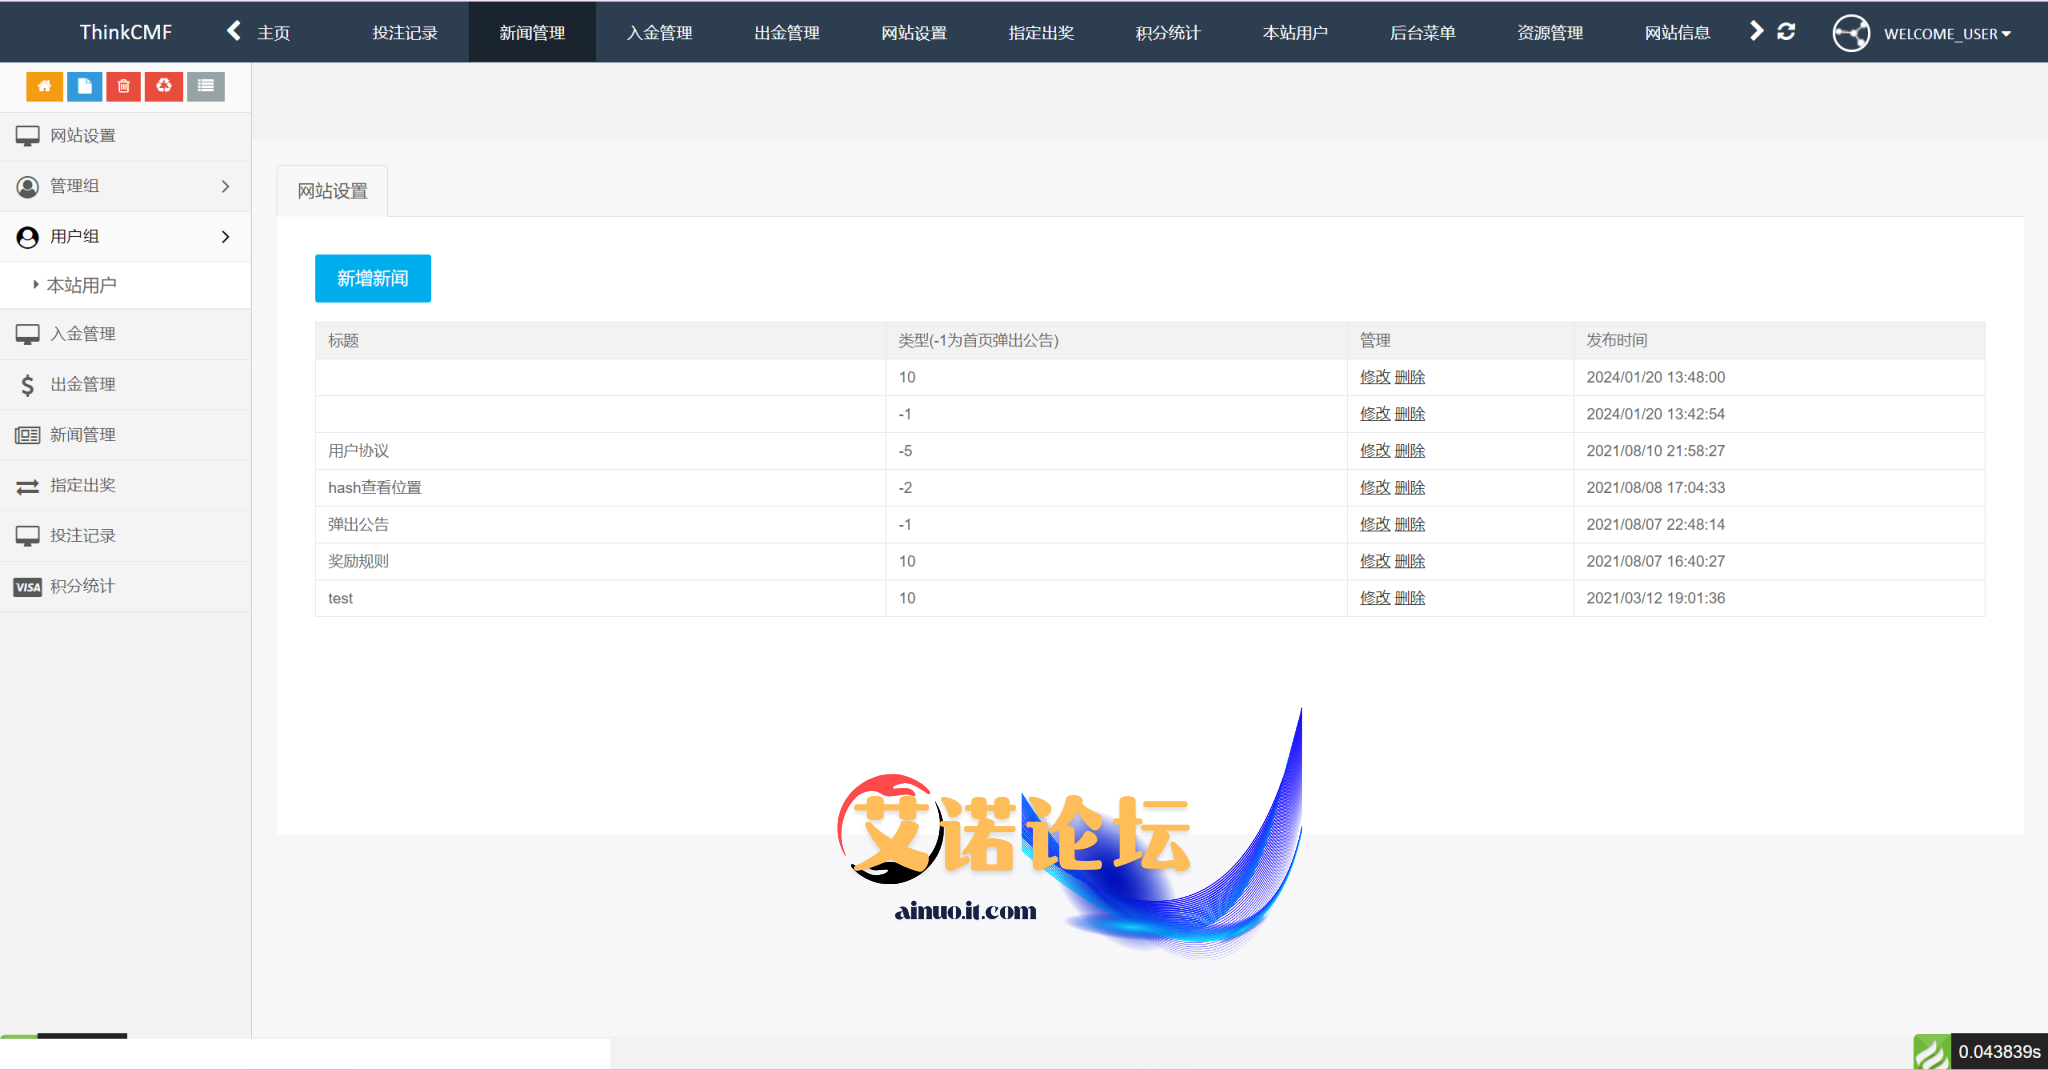Image resolution: width=2048 pixels, height=1070 pixels.
Task: Click the exchange arrows icon beside 指定出奖
Action: 27,486
